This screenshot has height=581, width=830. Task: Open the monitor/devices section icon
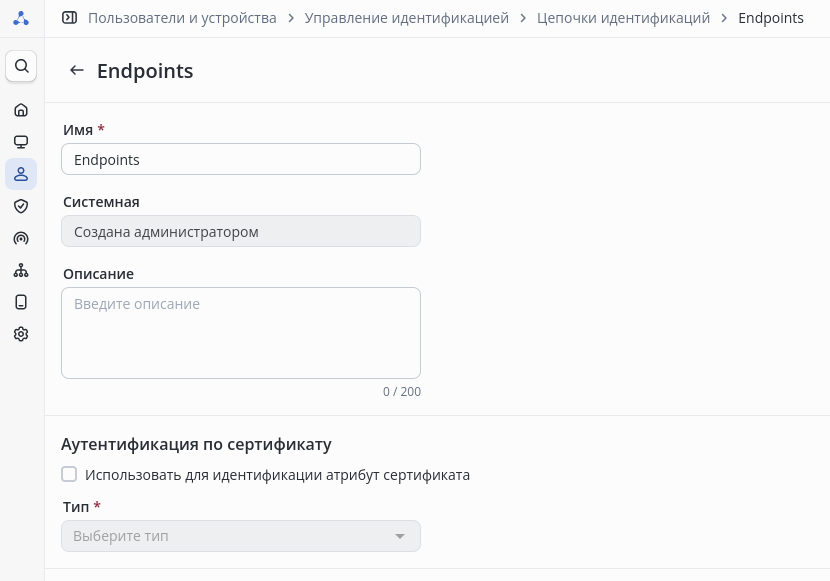(x=21, y=142)
